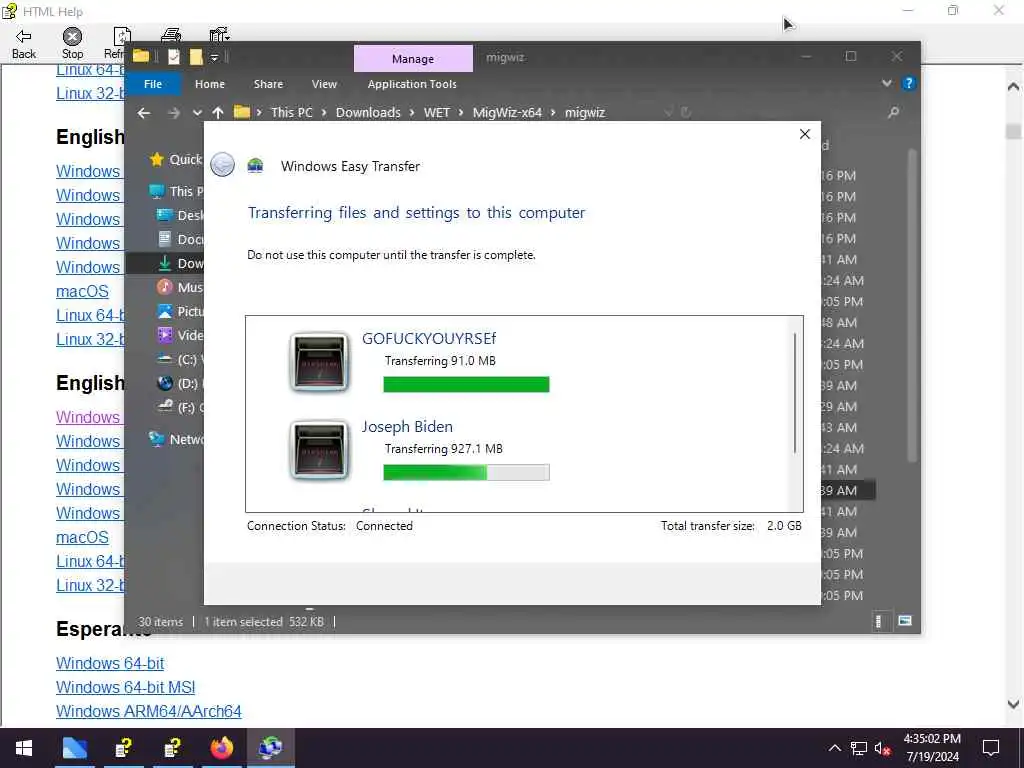
Task: Click Downloads in the address breadcrumb
Action: click(368, 112)
